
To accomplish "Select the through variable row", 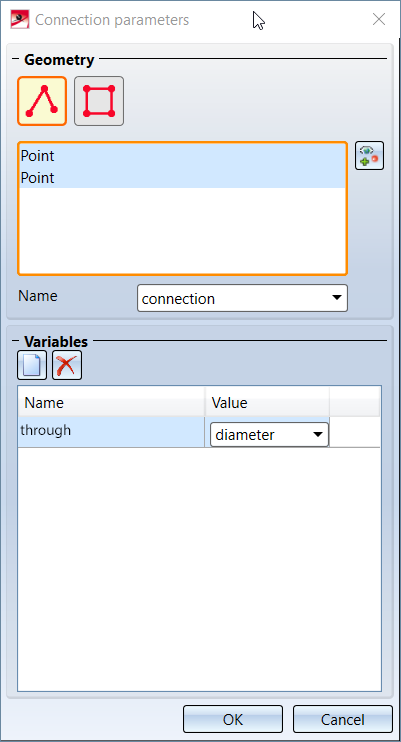I will click(111, 432).
